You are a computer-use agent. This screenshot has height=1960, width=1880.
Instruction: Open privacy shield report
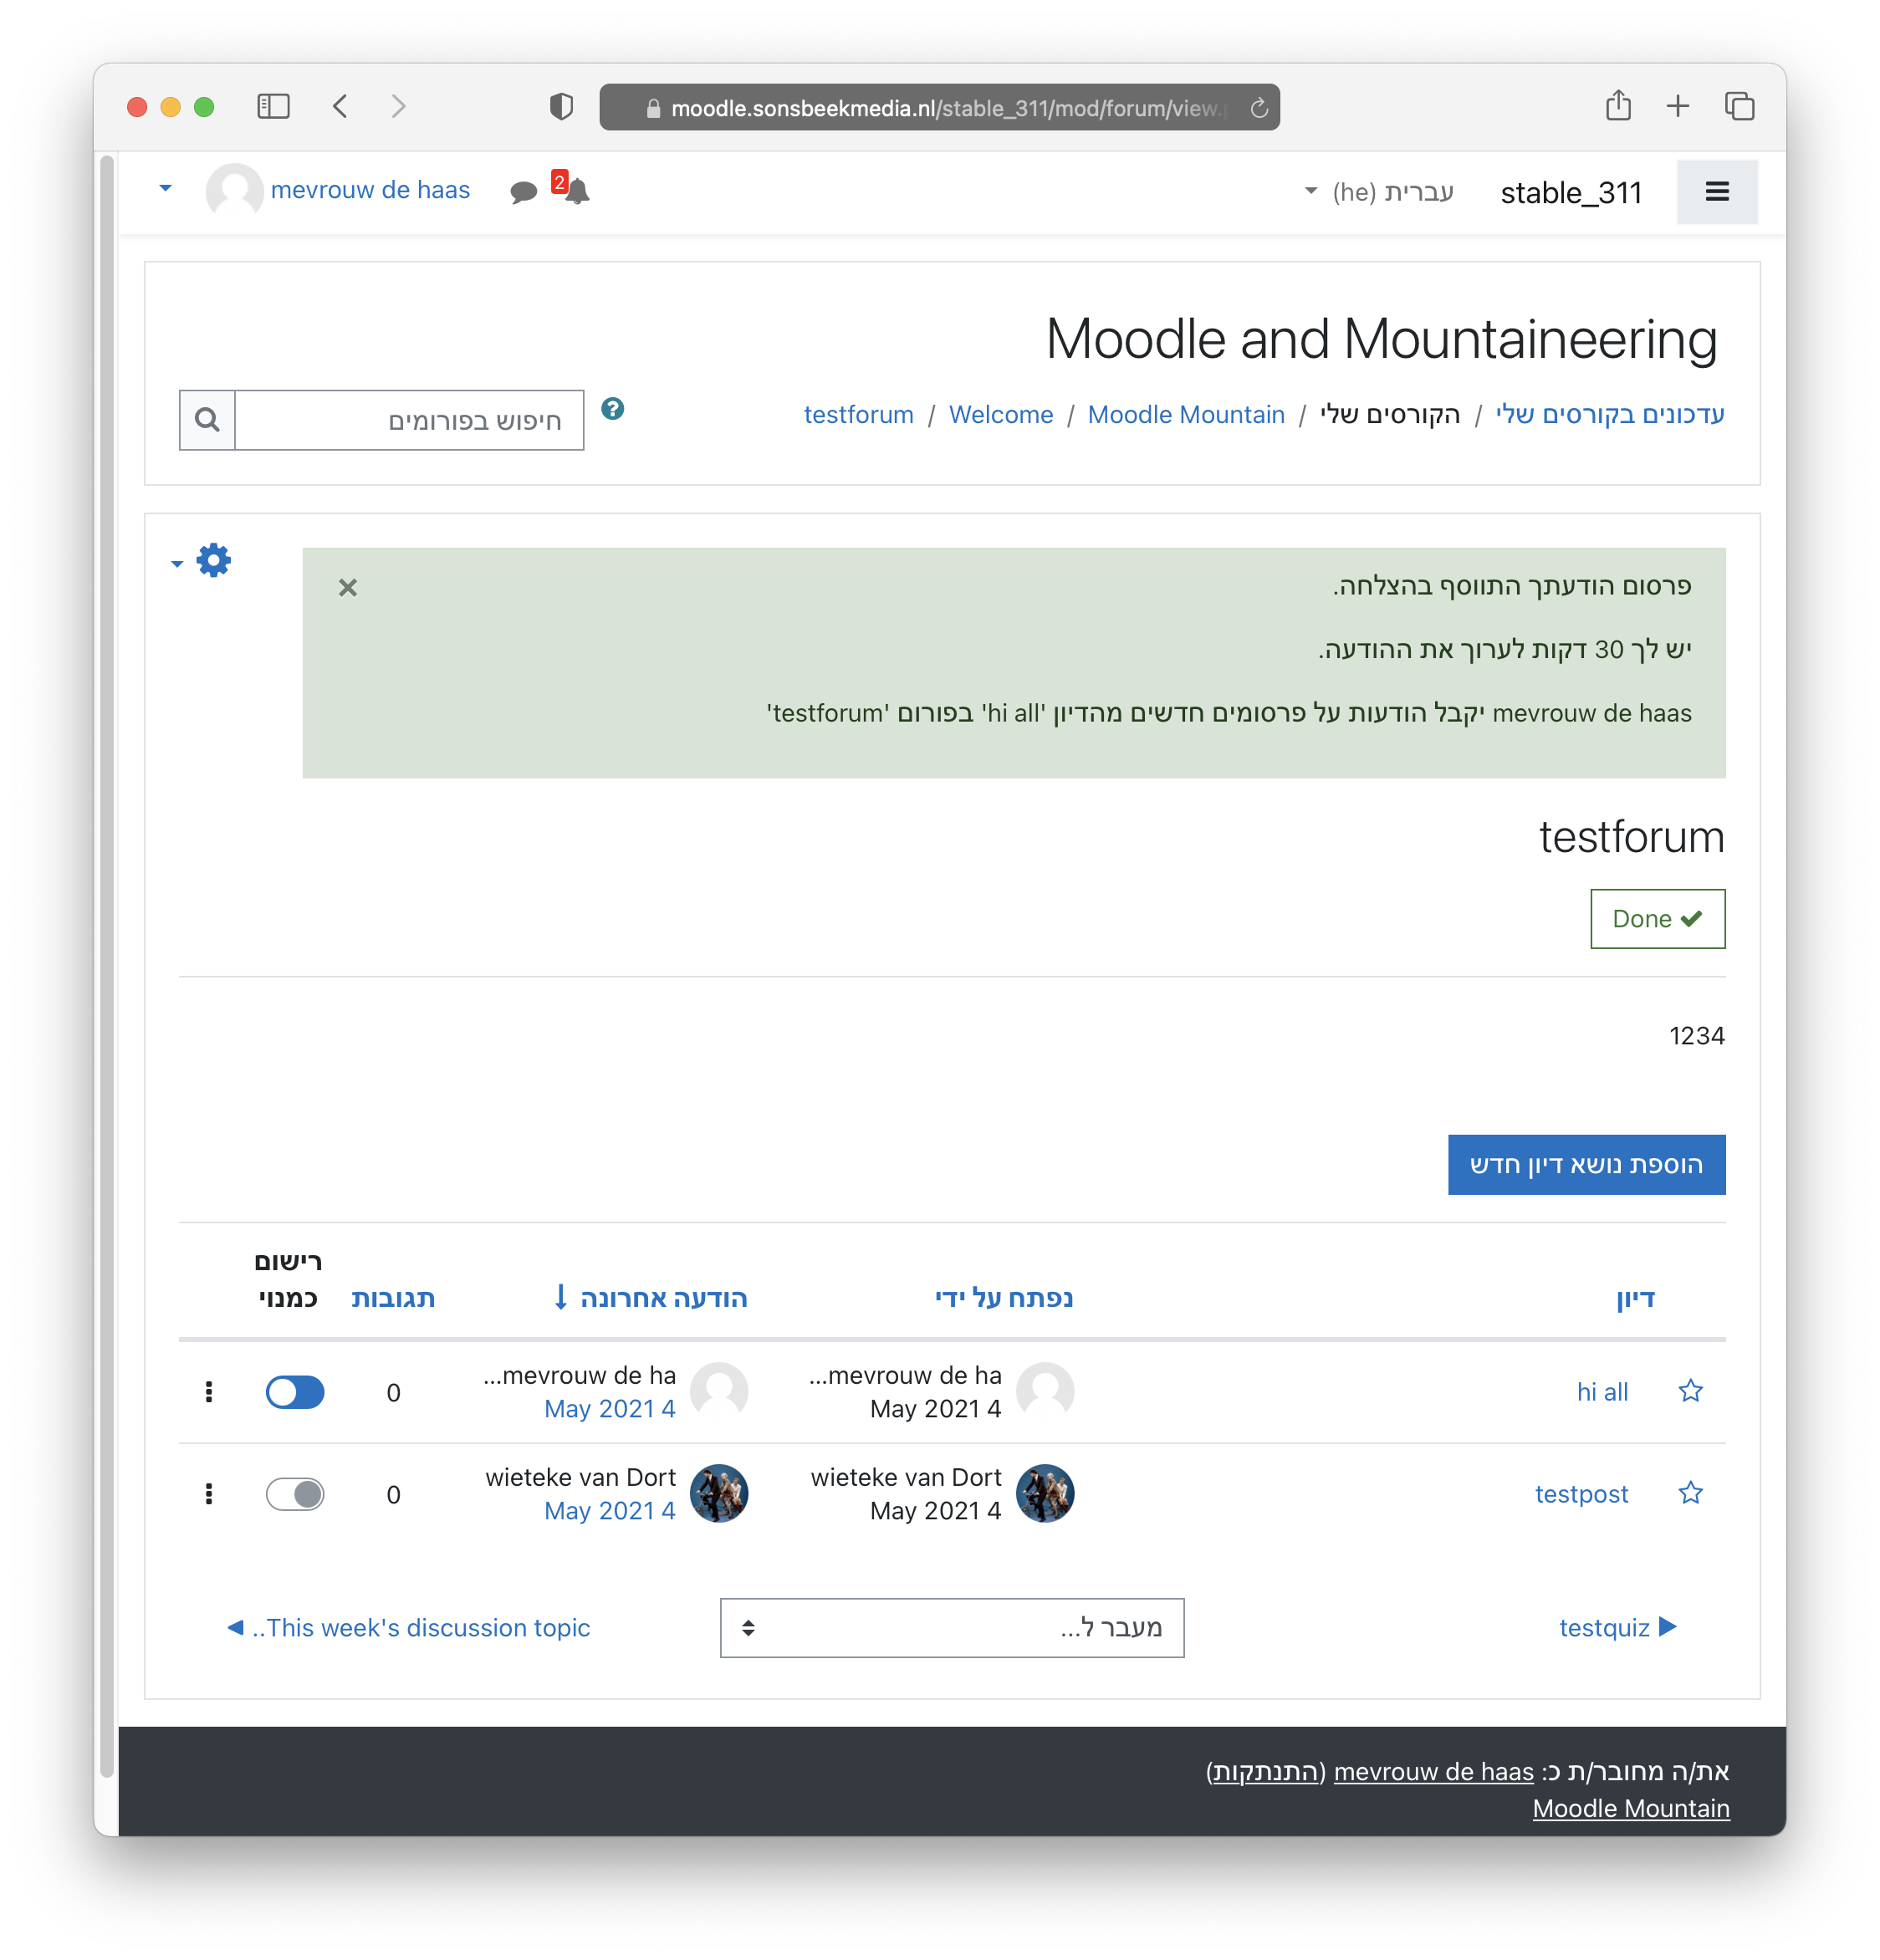pyautogui.click(x=561, y=106)
